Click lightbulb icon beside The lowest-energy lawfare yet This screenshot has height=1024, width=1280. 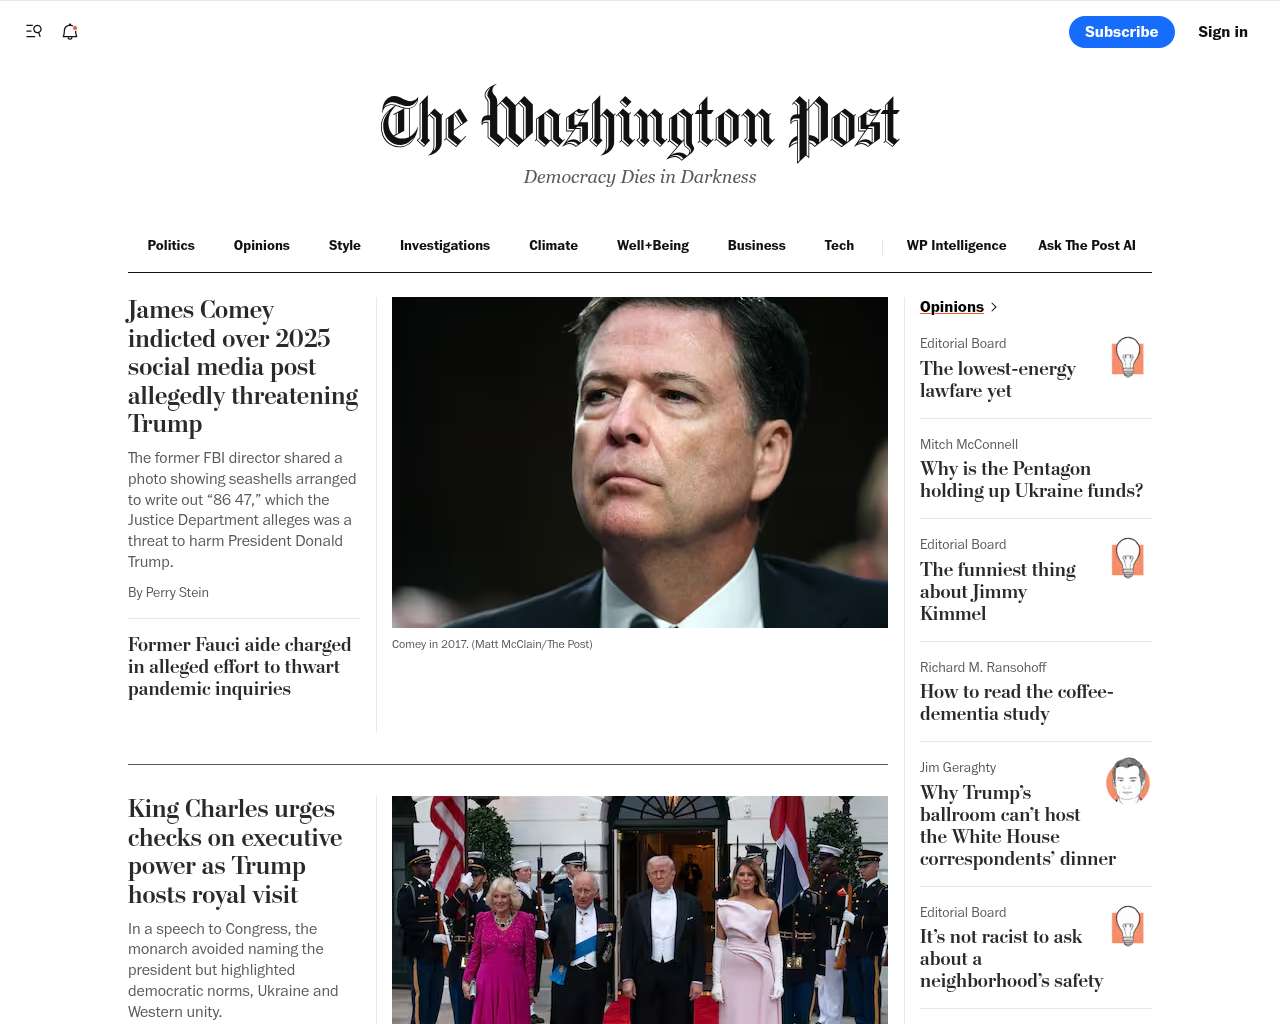point(1128,356)
